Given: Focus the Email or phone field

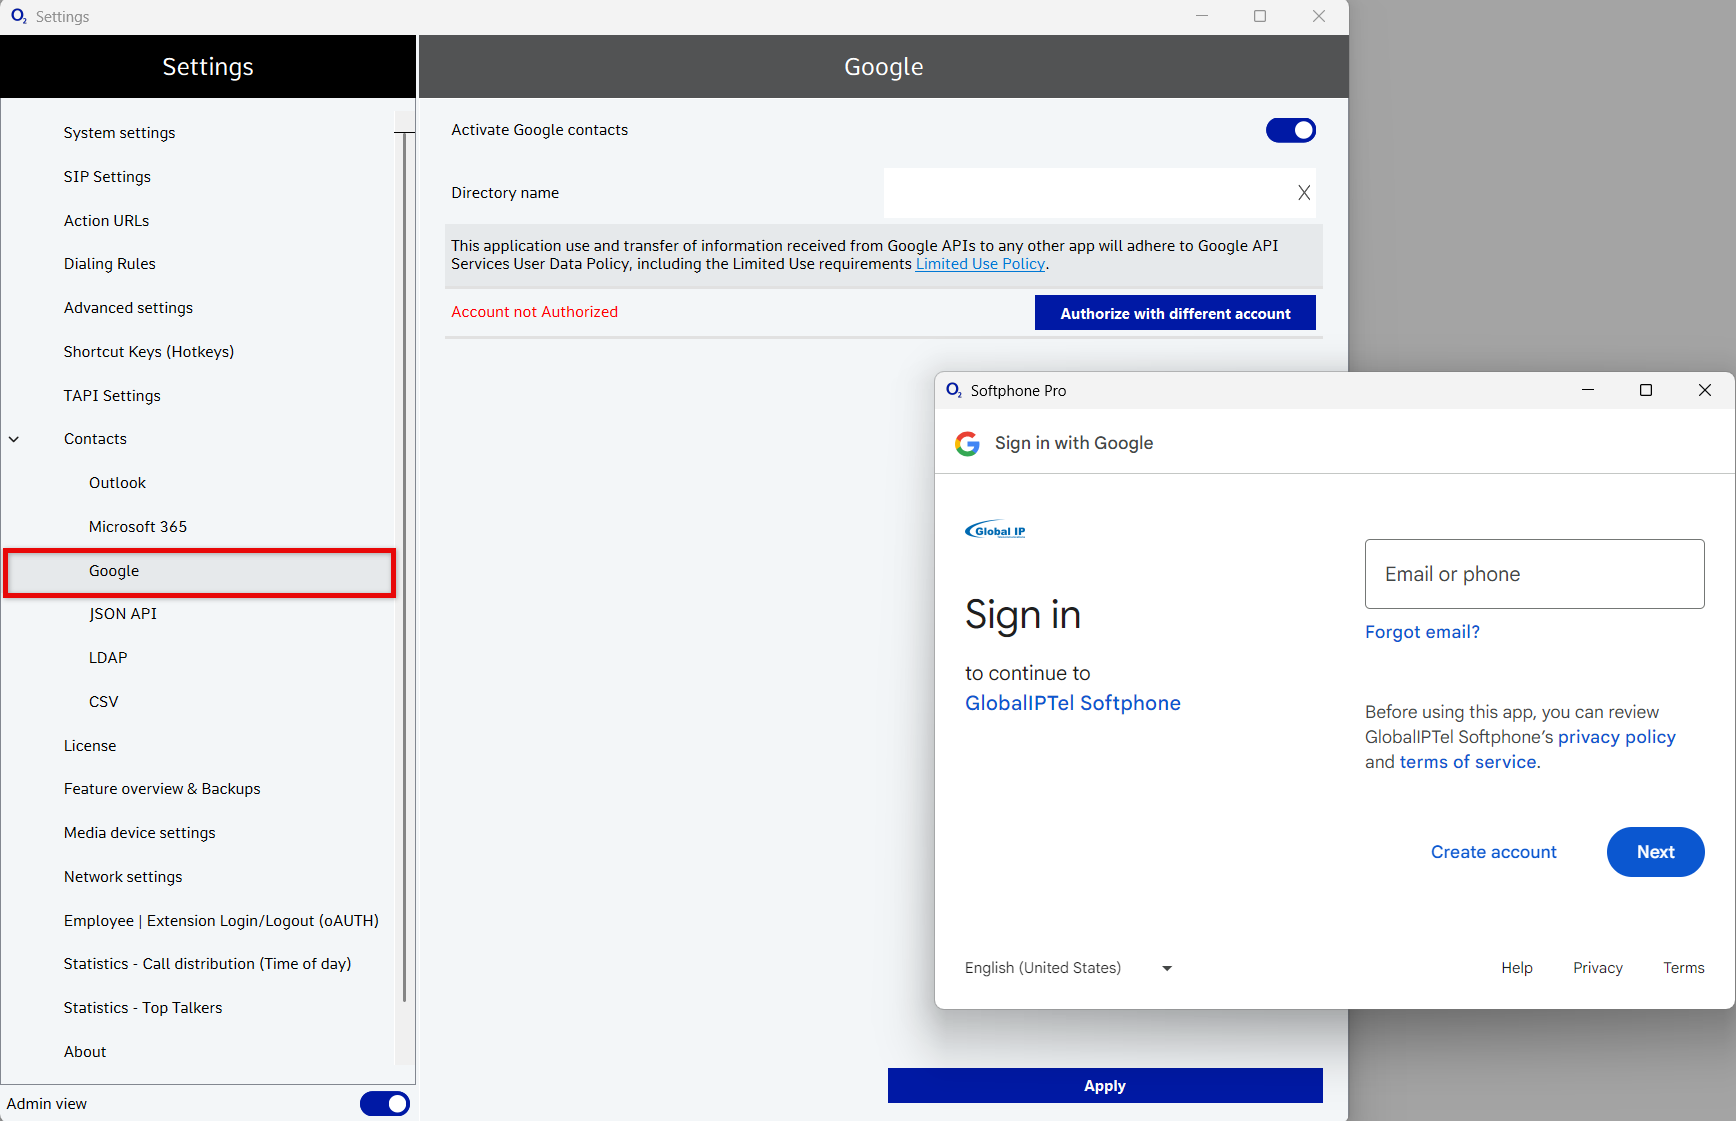Looking at the screenshot, I should click(x=1534, y=574).
